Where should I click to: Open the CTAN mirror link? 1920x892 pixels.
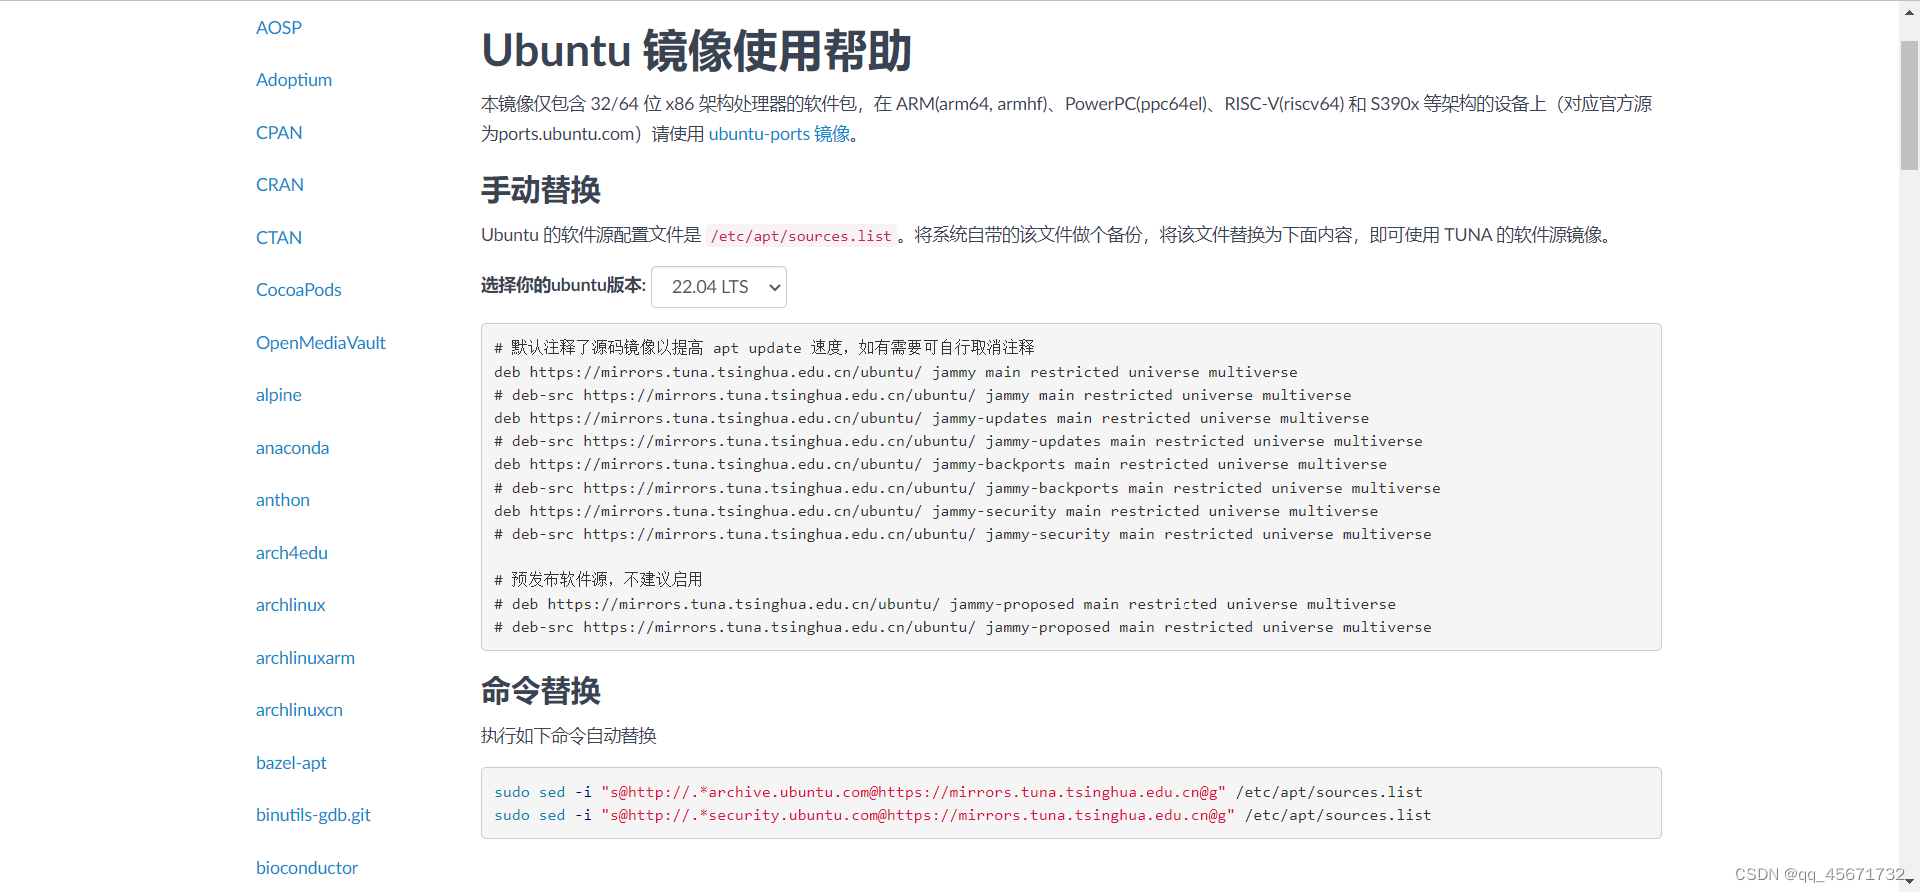(x=279, y=238)
